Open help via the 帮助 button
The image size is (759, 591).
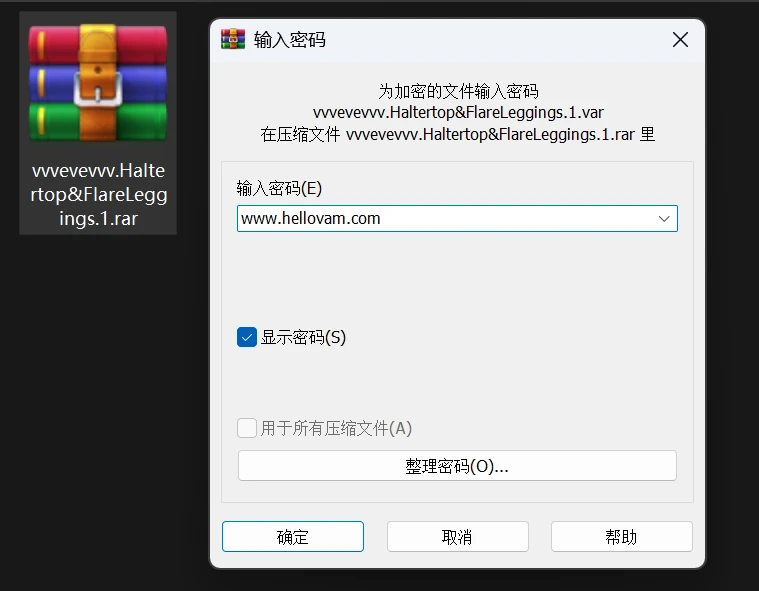(622, 536)
